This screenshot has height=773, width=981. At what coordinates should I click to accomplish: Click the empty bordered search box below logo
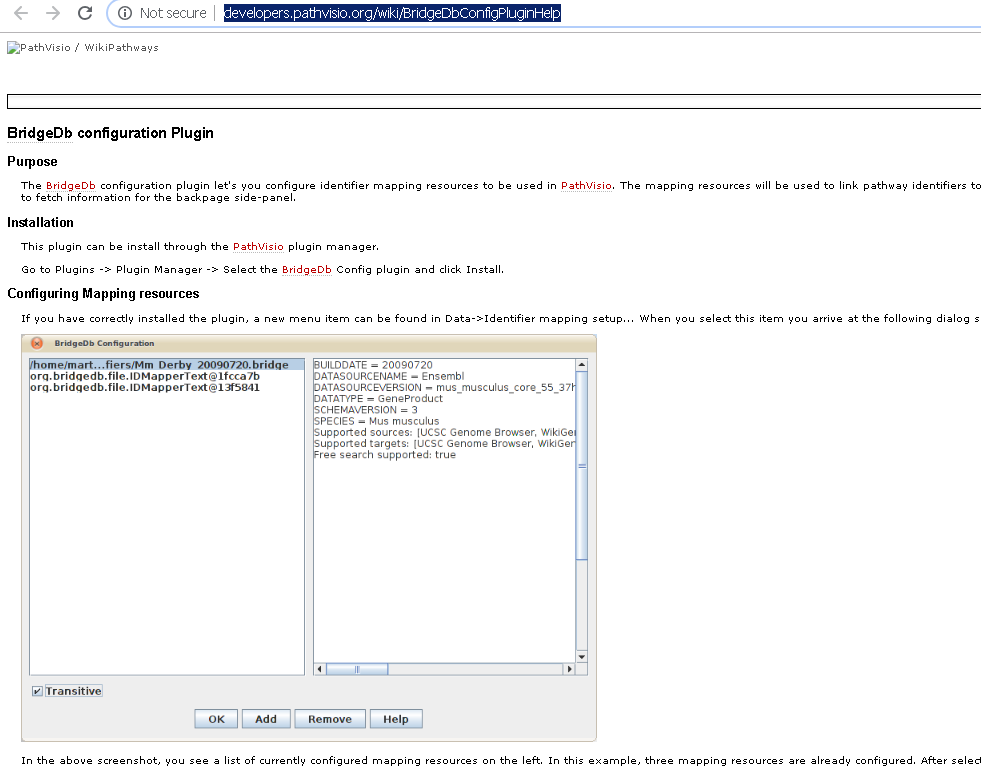494,101
